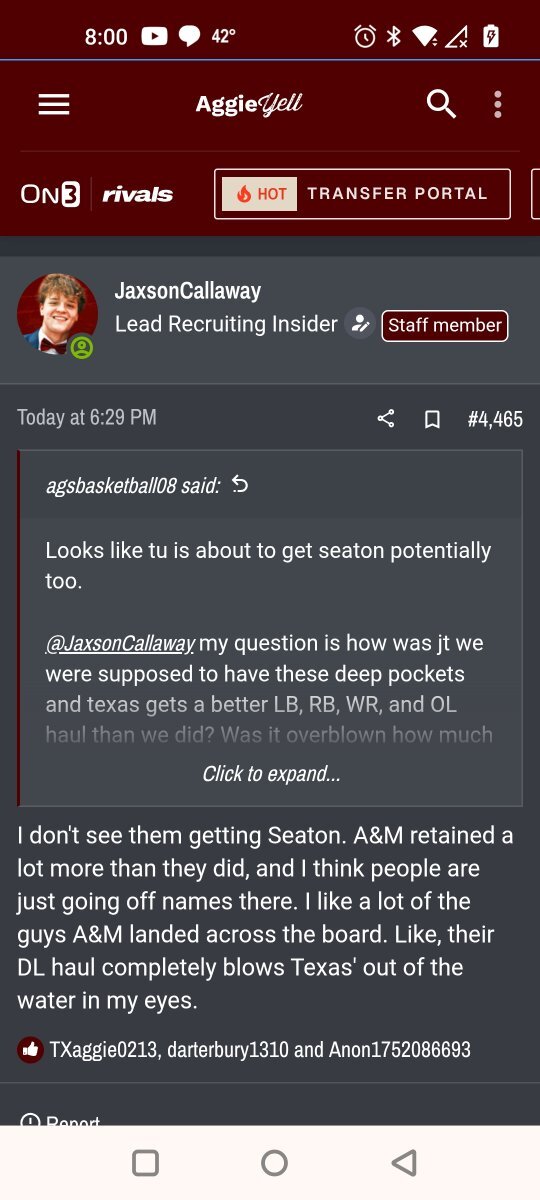540x1200 pixels.
Task: Tap the staff pencil badge icon
Action: pyautogui.click(x=359, y=324)
